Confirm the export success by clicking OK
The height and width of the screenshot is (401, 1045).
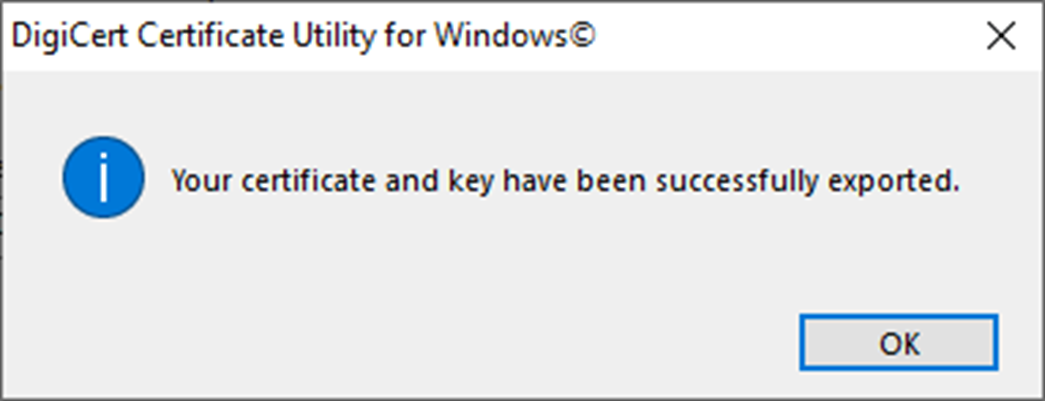pyautogui.click(x=898, y=342)
